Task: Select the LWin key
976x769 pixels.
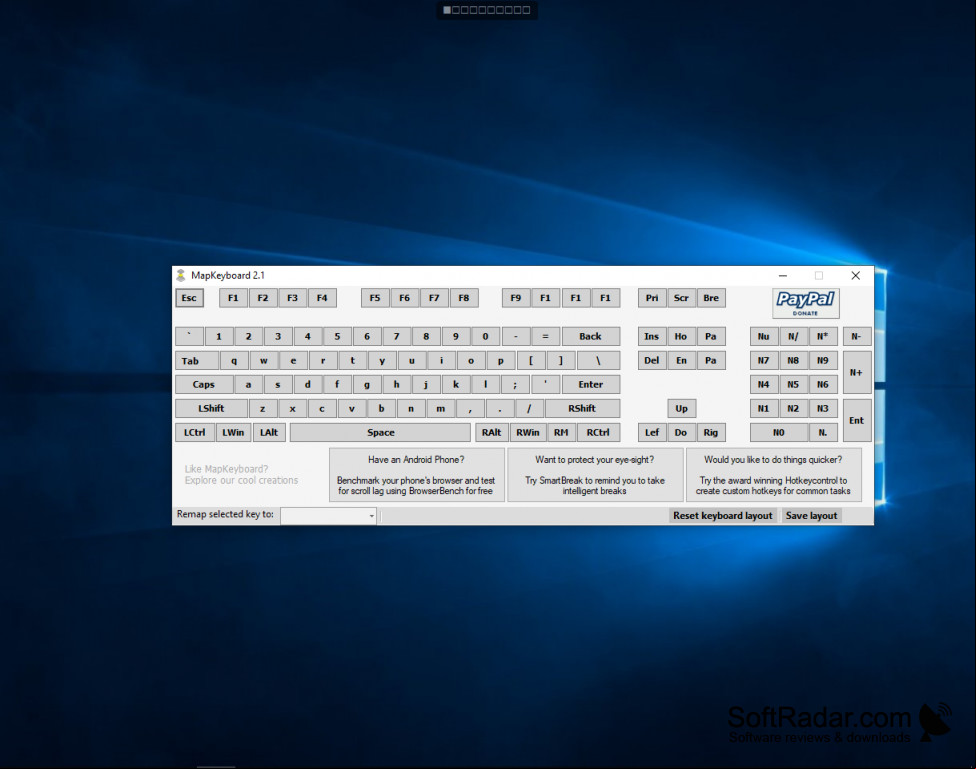Action: click(x=233, y=432)
